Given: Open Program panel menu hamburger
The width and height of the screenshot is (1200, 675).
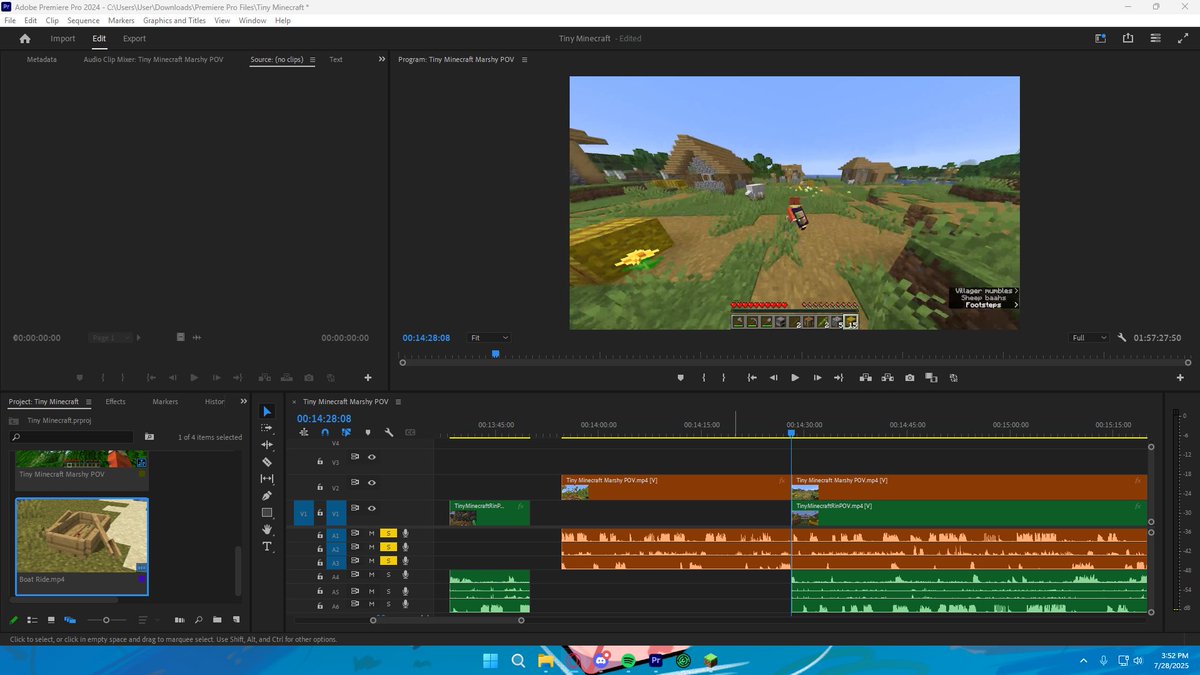Looking at the screenshot, I should click(524, 59).
